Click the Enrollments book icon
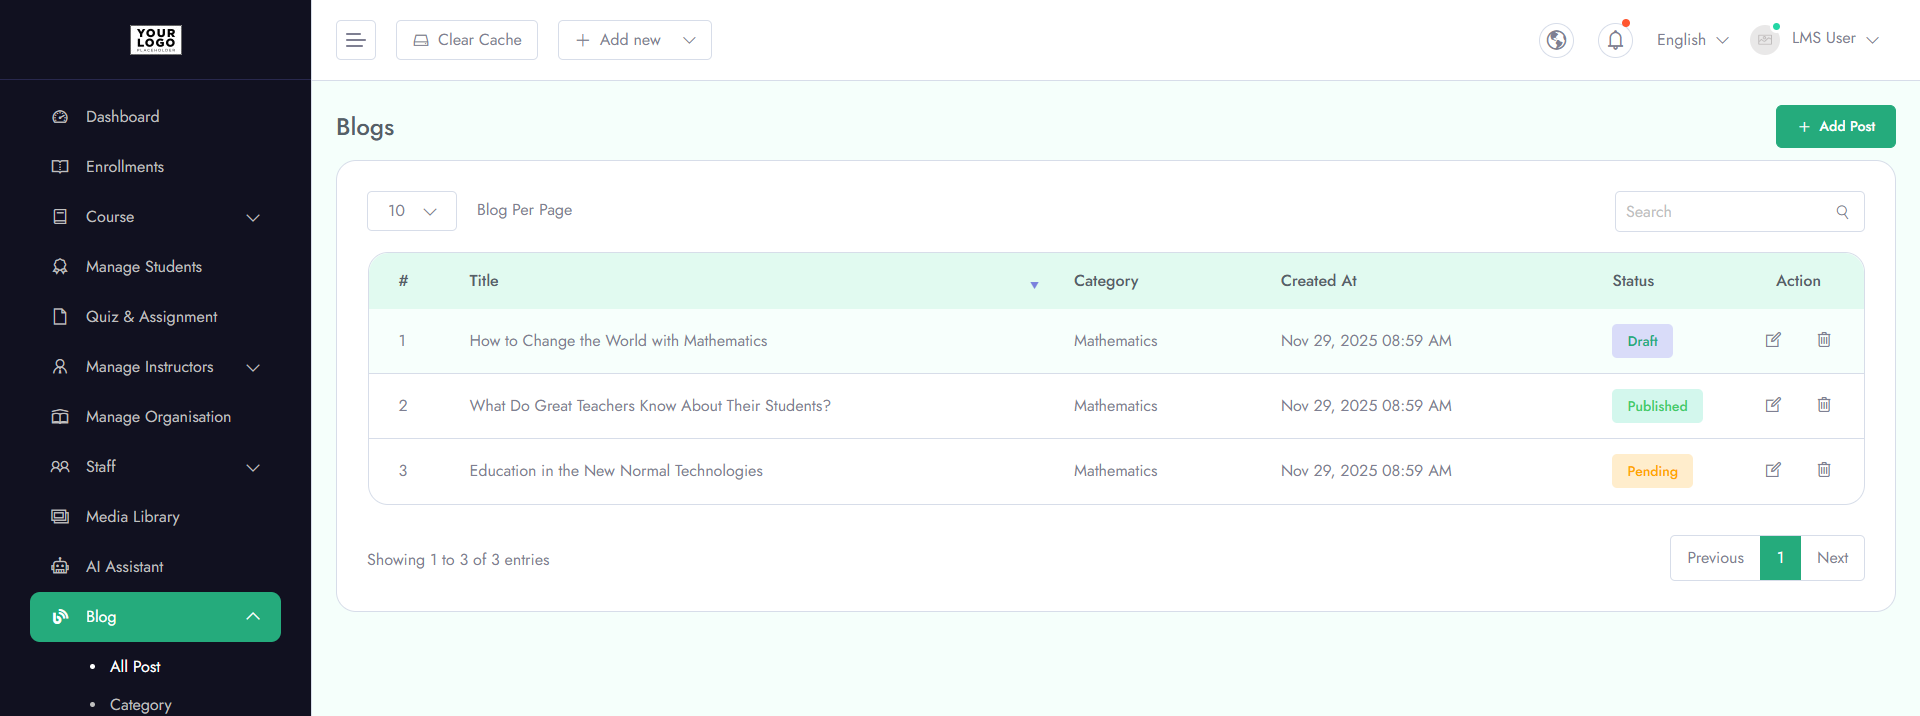Screen dimensions: 1920x716 point(60,167)
